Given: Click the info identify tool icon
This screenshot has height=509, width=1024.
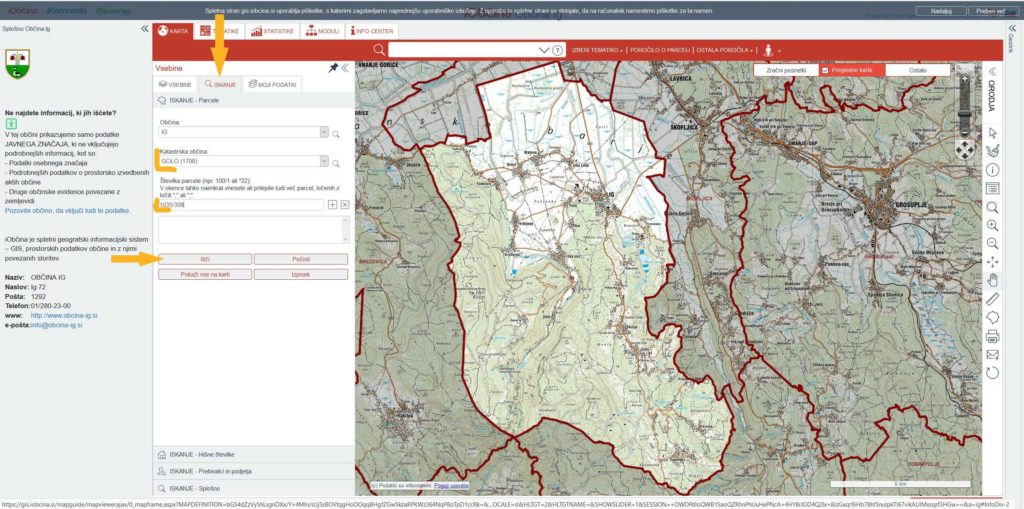Looking at the screenshot, I should [993, 169].
